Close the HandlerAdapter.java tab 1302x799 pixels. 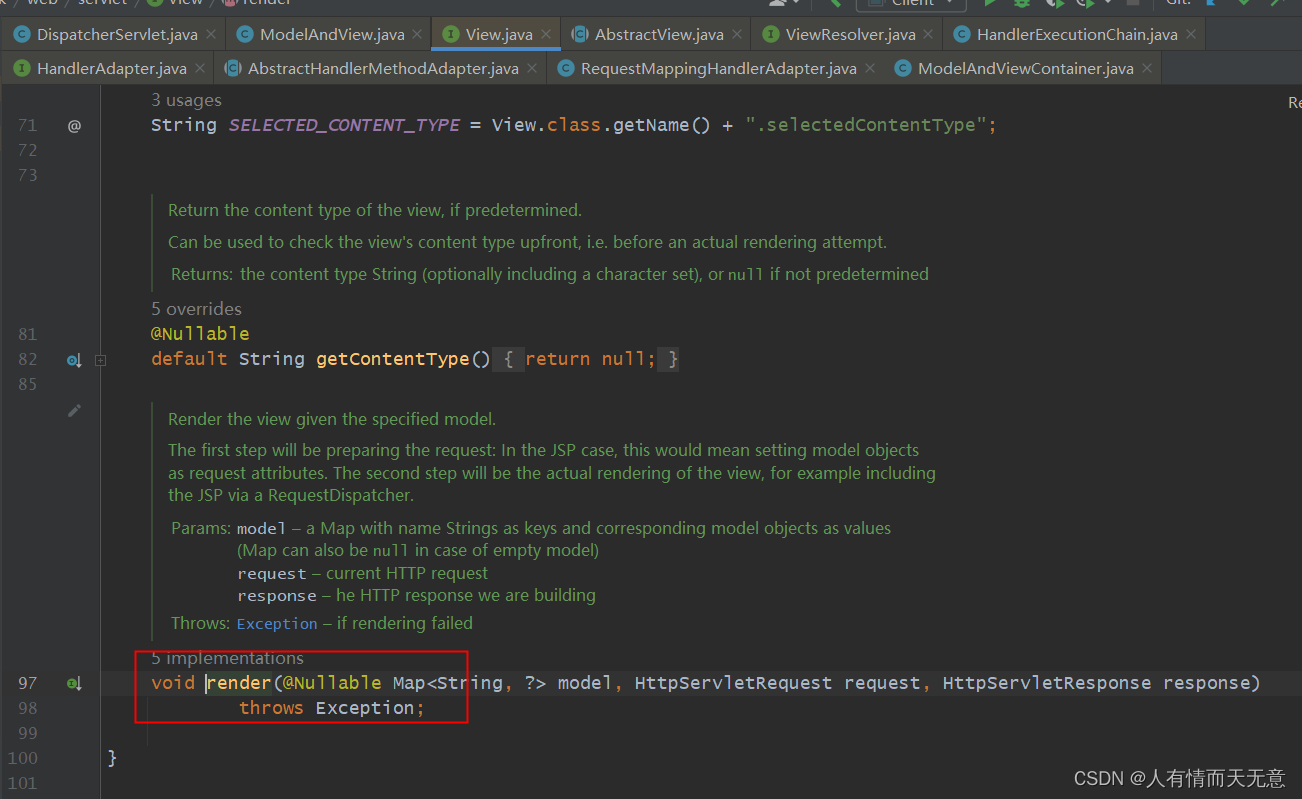pos(199,69)
